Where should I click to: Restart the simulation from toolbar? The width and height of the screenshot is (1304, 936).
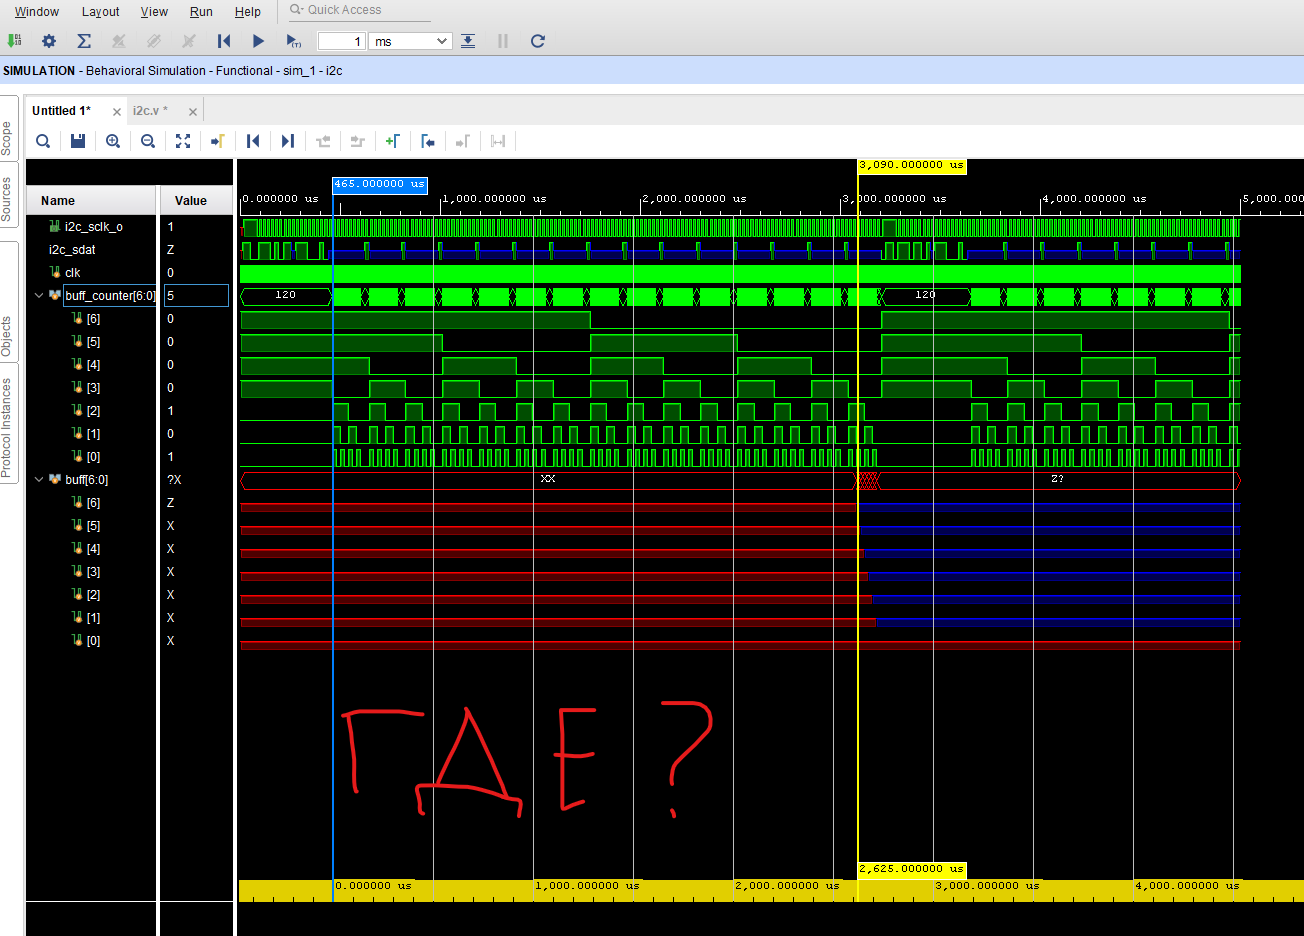(x=224, y=41)
